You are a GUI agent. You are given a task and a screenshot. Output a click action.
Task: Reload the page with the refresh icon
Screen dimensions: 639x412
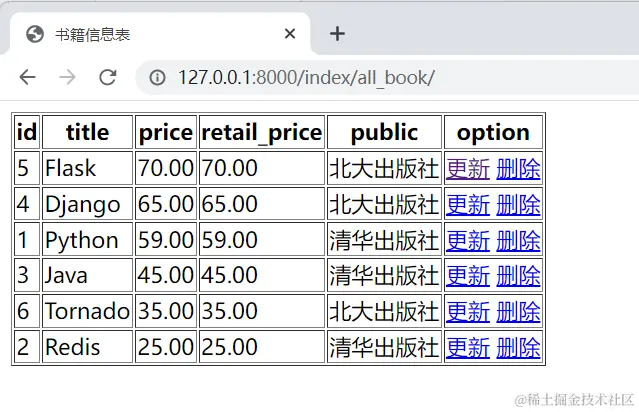tap(108, 77)
